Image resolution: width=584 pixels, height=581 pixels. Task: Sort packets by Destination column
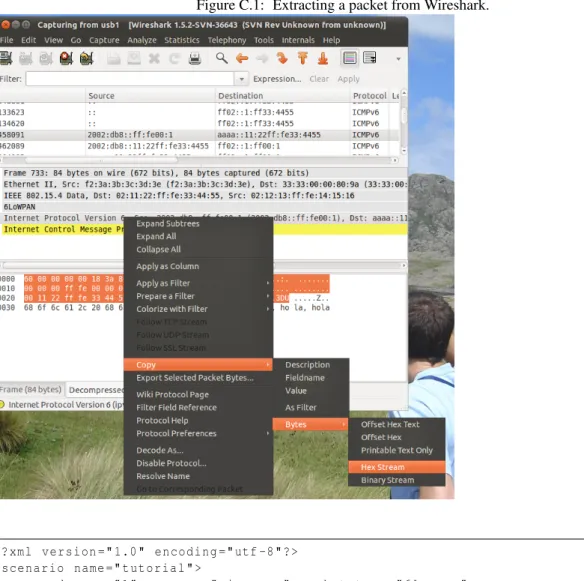[x=283, y=96]
